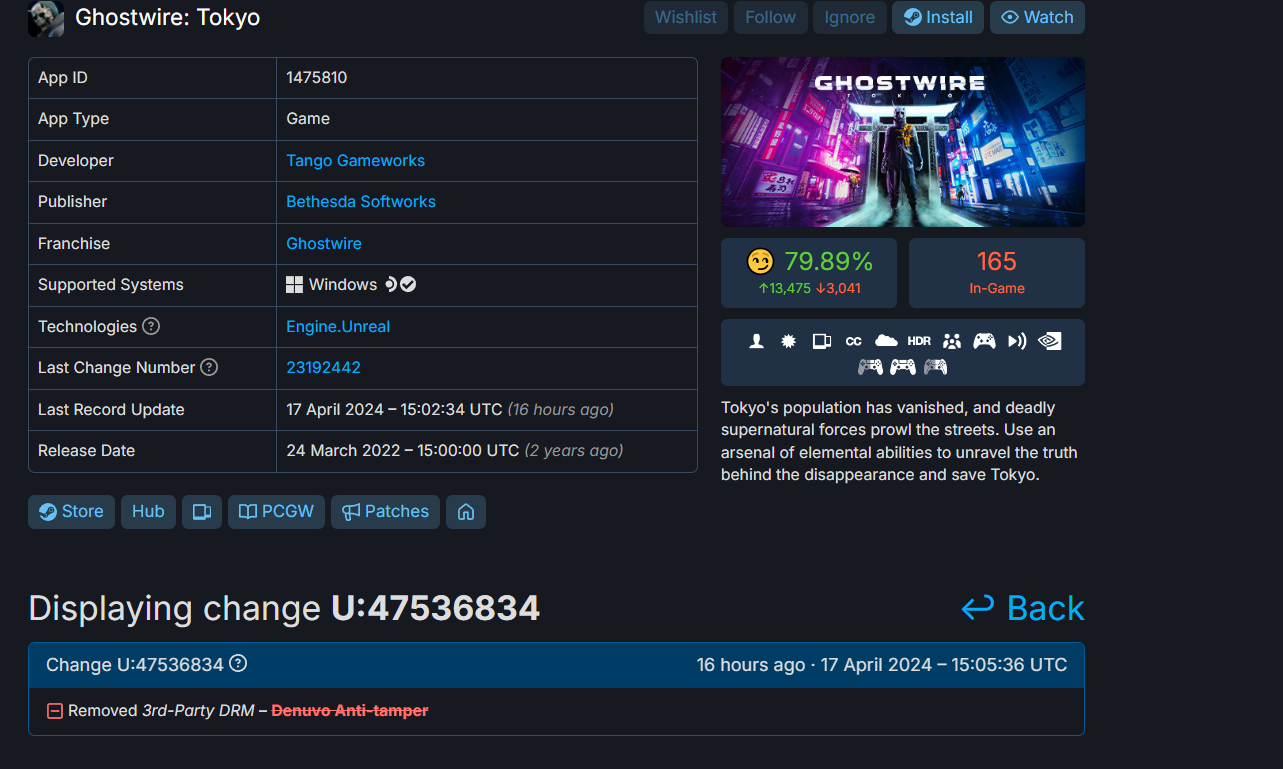Click the HDR feature icon
Viewport: 1283px width, 769px height.
tap(919, 341)
